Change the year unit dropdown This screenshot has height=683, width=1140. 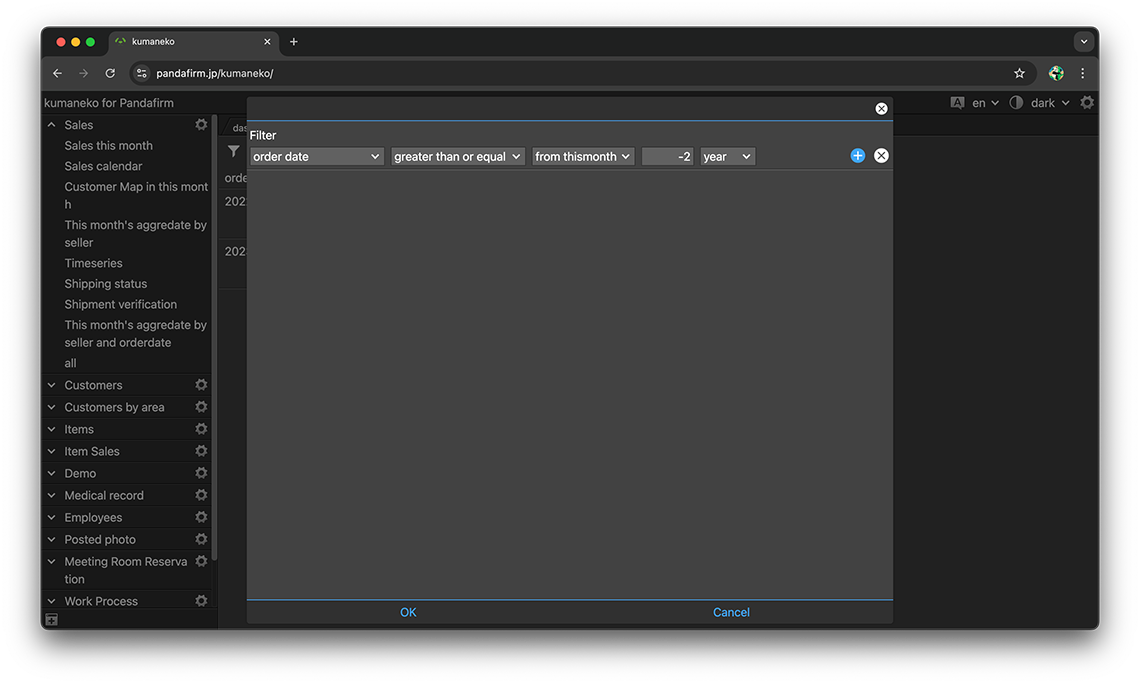(727, 157)
